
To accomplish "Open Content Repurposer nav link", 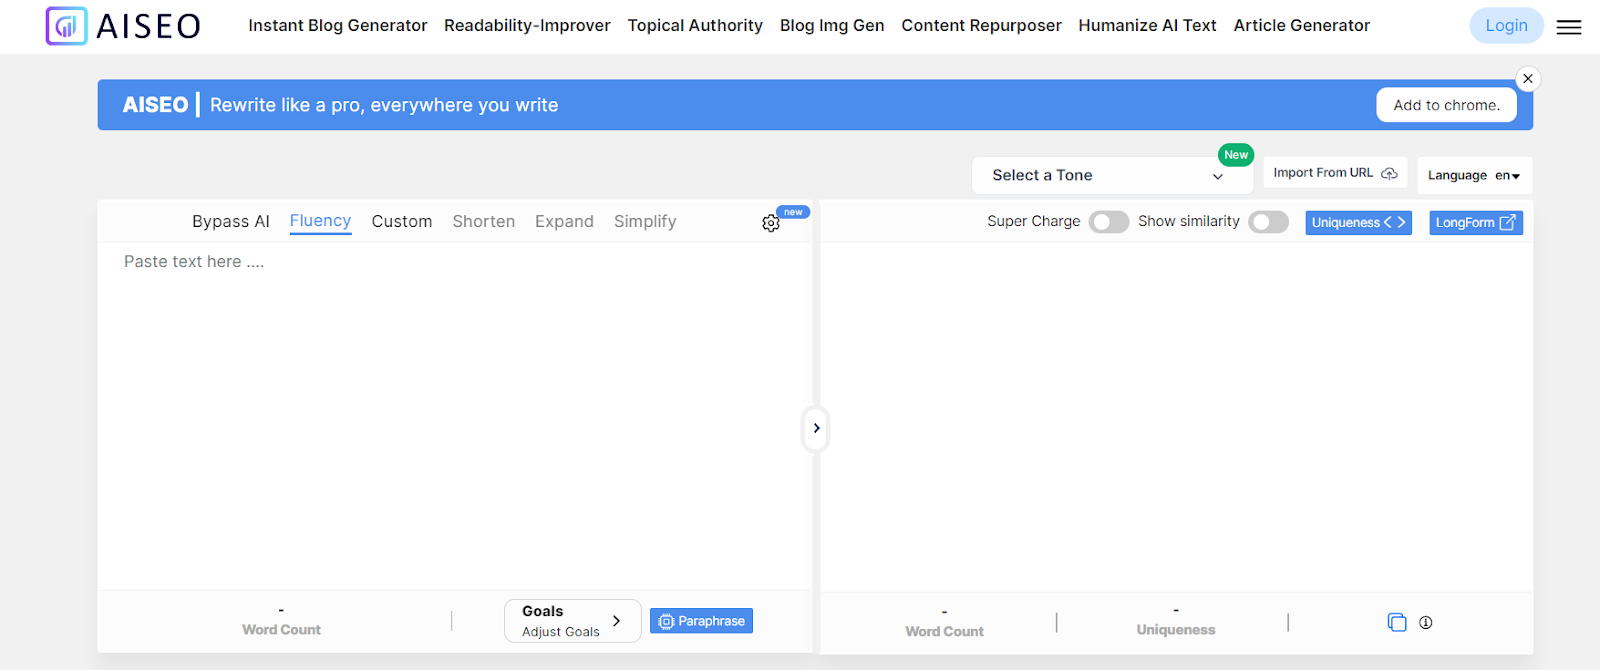I will pos(981,26).
